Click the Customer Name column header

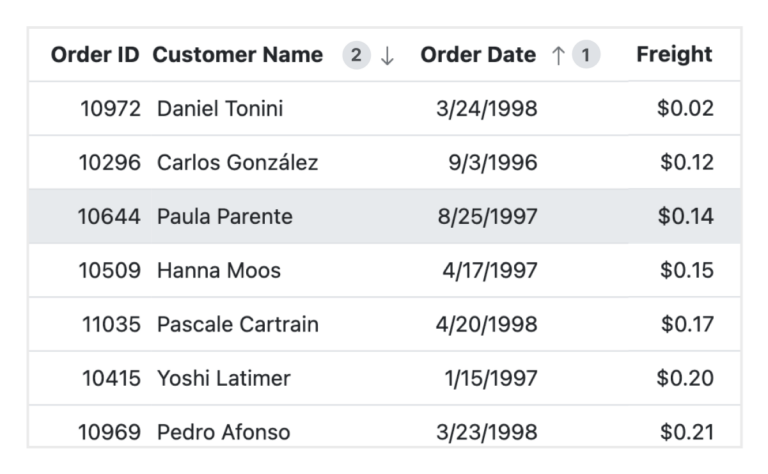click(x=238, y=55)
